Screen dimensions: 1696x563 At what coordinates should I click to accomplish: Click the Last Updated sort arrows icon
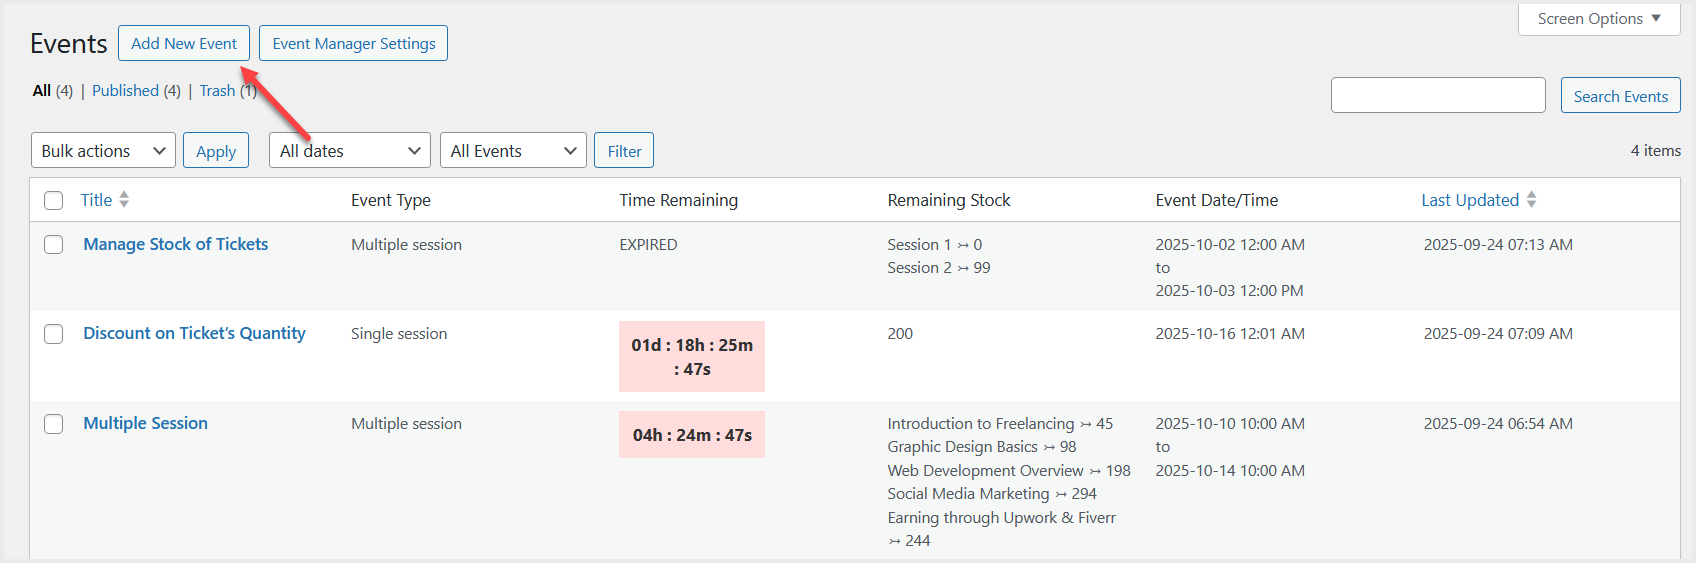pyautogui.click(x=1531, y=200)
